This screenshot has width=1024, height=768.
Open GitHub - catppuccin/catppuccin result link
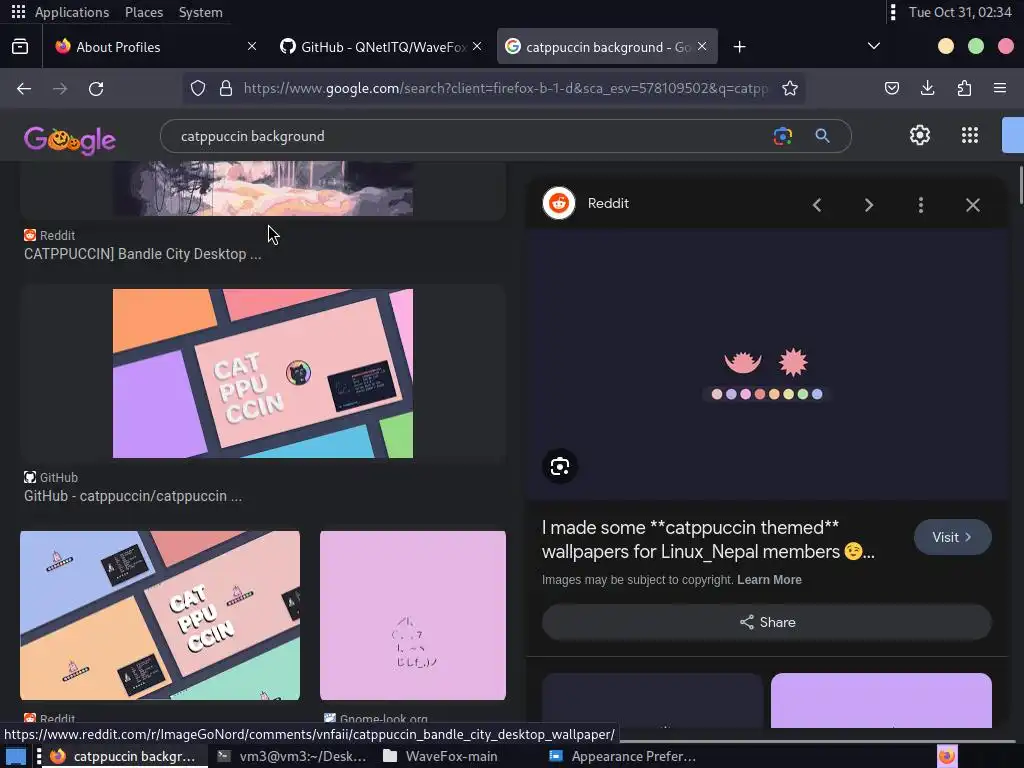tap(133, 496)
